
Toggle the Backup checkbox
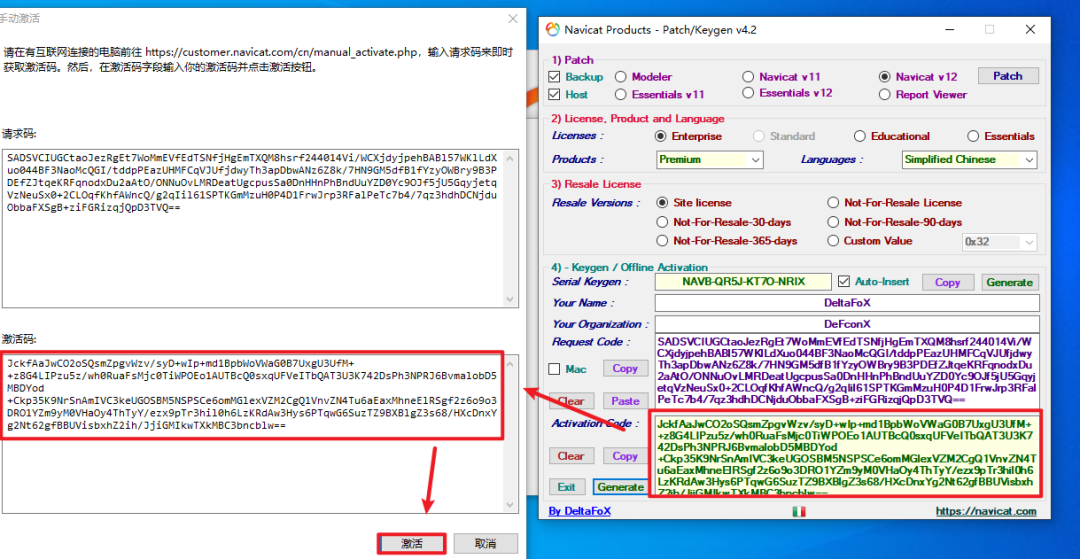tap(554, 76)
